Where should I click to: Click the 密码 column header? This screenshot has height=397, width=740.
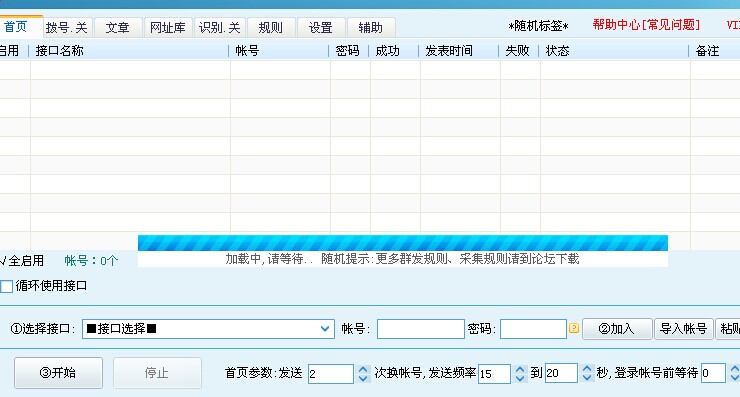349,51
